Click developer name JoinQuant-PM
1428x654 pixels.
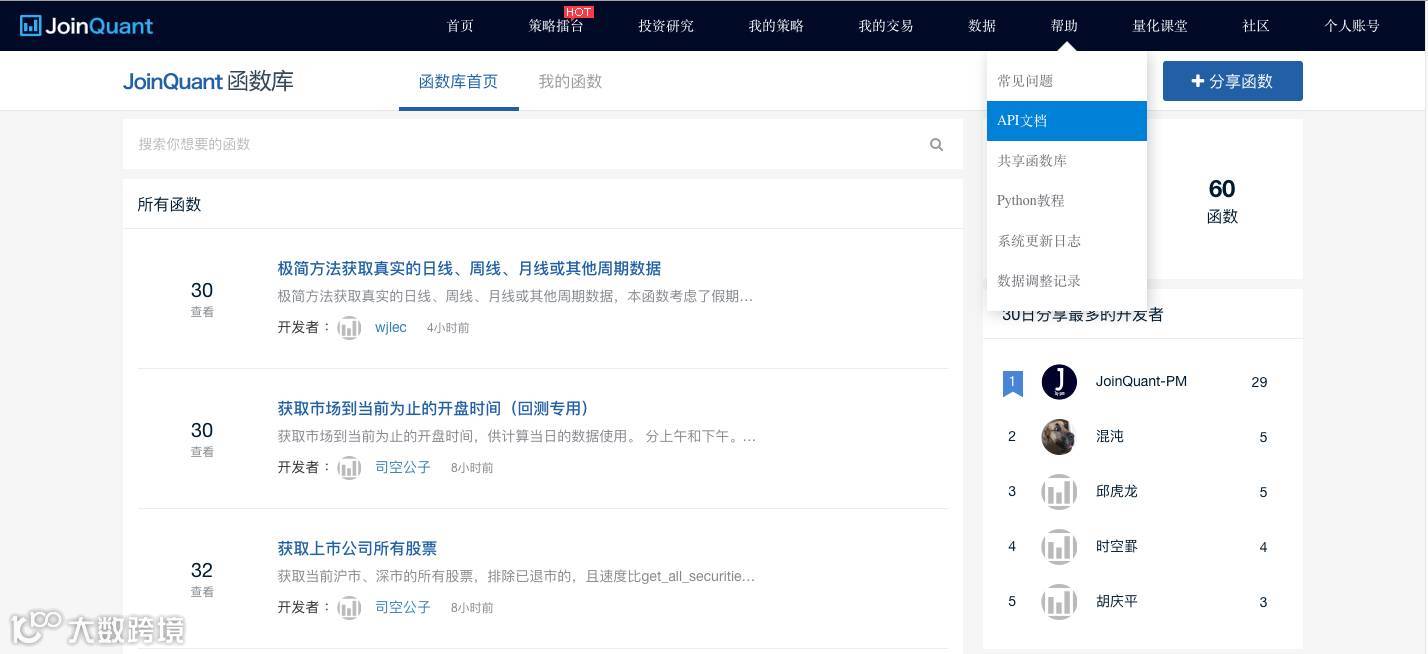click(x=1141, y=382)
